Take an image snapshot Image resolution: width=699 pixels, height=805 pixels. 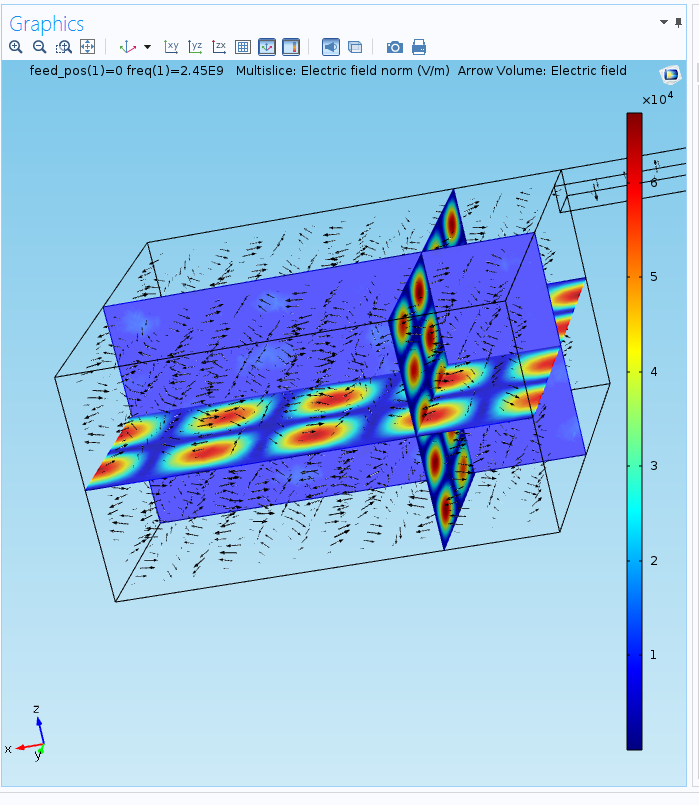point(395,47)
